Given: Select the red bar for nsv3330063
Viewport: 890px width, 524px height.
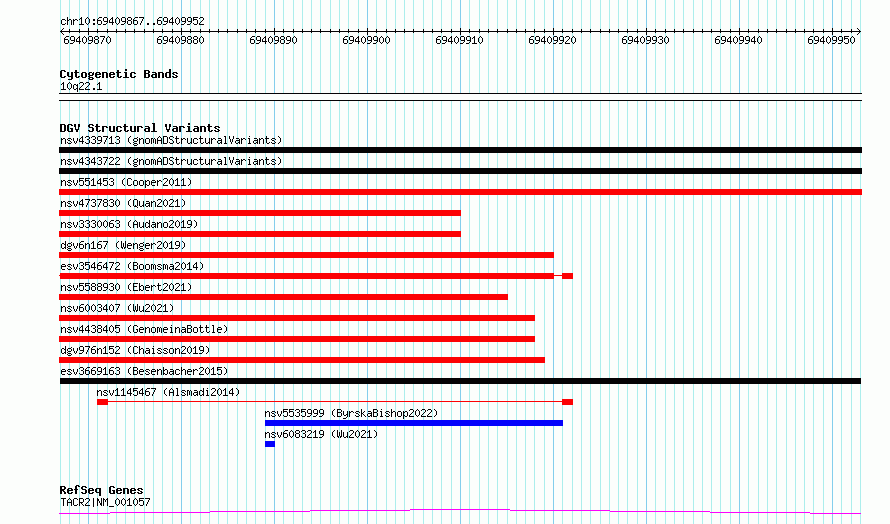Looking at the screenshot, I should tap(260, 234).
